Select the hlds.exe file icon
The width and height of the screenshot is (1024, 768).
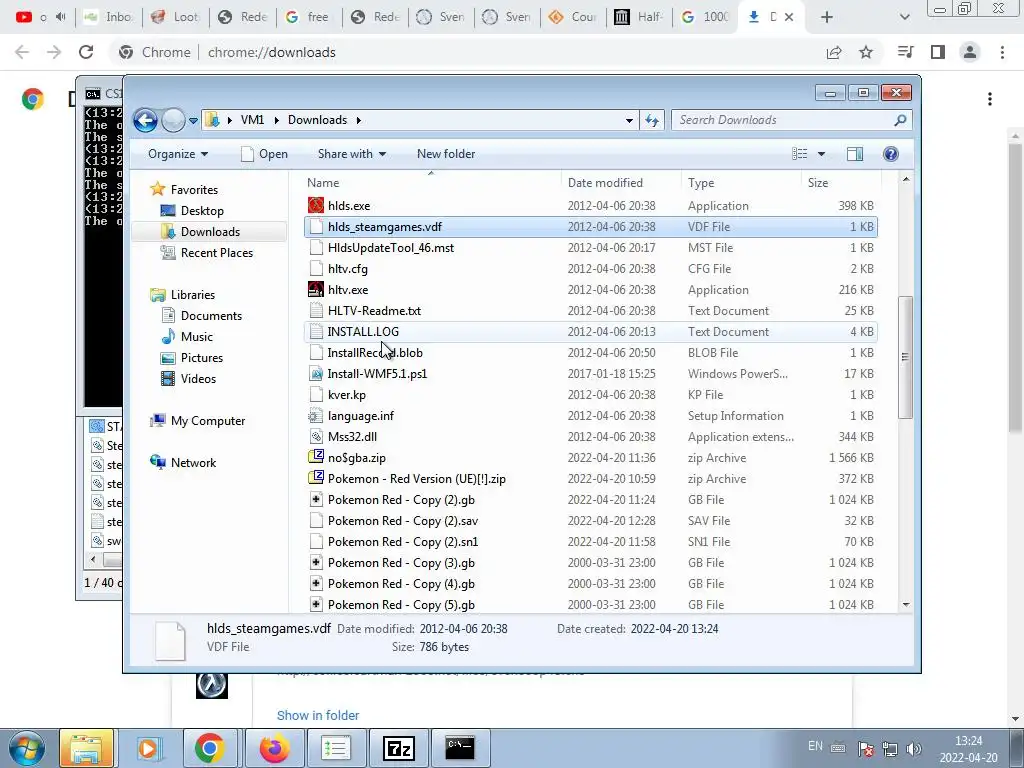pyautogui.click(x=316, y=206)
